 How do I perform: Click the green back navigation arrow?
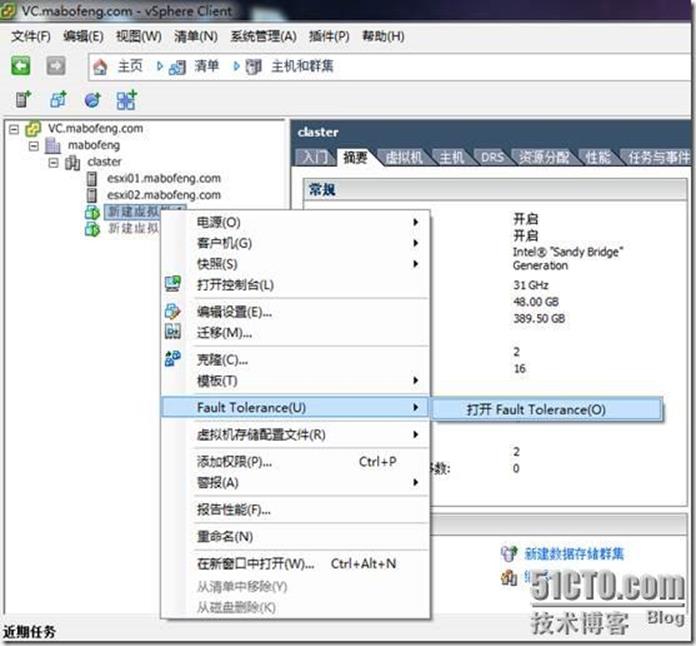[20, 66]
